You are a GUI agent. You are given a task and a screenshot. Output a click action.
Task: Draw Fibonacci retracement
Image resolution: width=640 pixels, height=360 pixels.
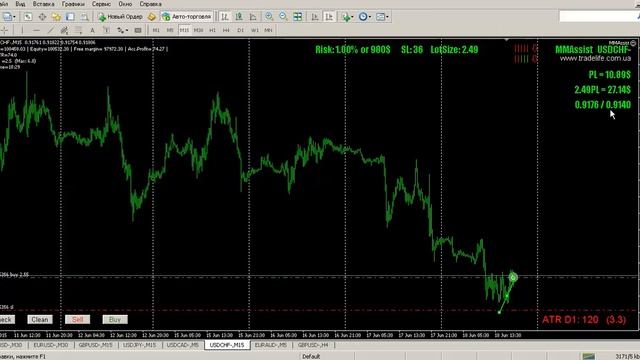click(78, 30)
